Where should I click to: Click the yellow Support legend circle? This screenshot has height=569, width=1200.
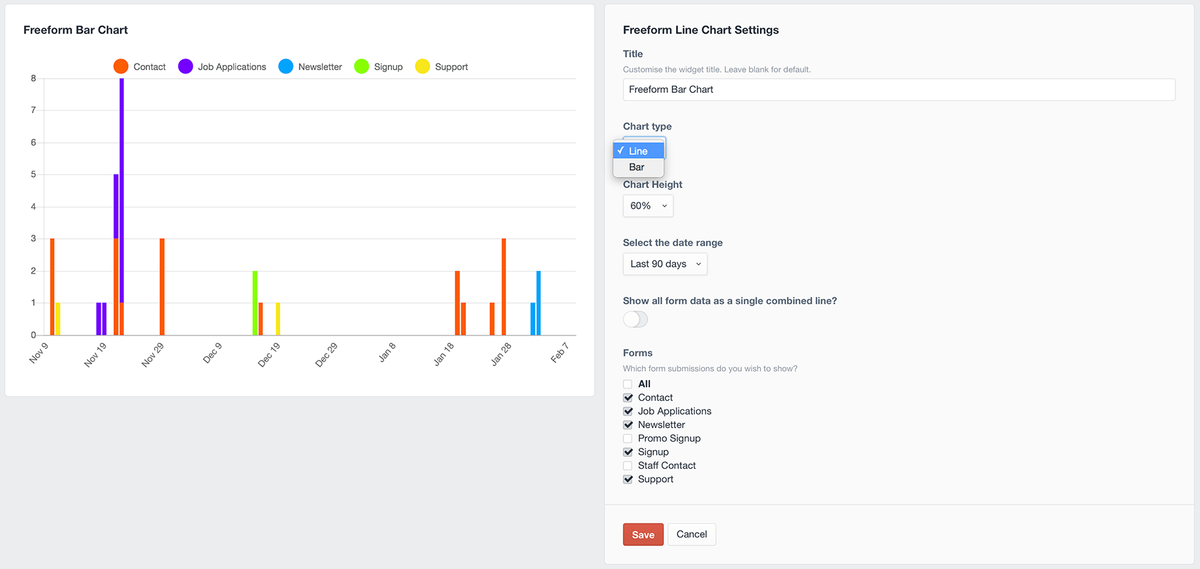pyautogui.click(x=423, y=67)
